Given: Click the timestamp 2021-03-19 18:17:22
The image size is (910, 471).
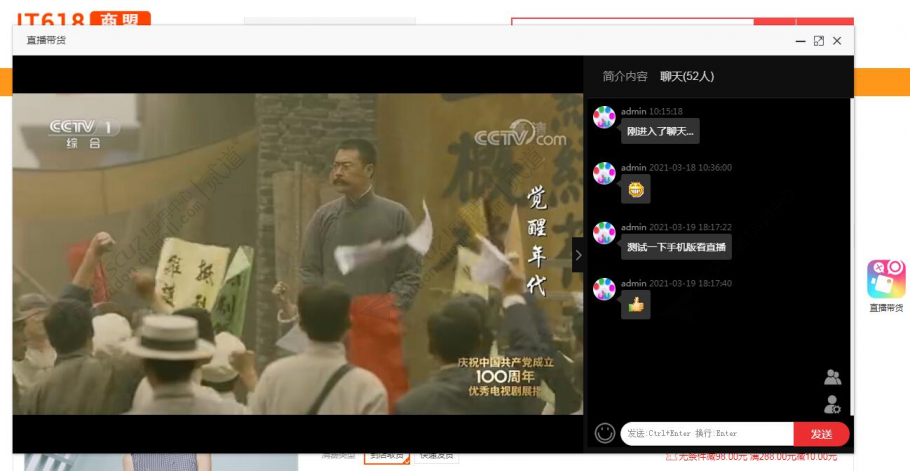Looking at the screenshot, I should (691, 227).
